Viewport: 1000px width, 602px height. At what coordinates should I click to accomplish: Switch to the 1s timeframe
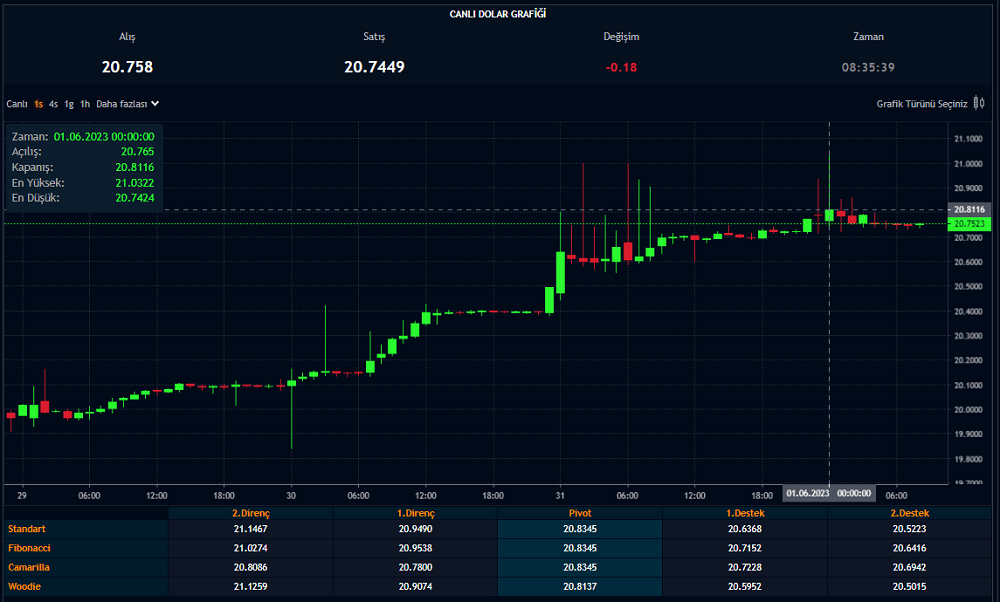pos(38,104)
